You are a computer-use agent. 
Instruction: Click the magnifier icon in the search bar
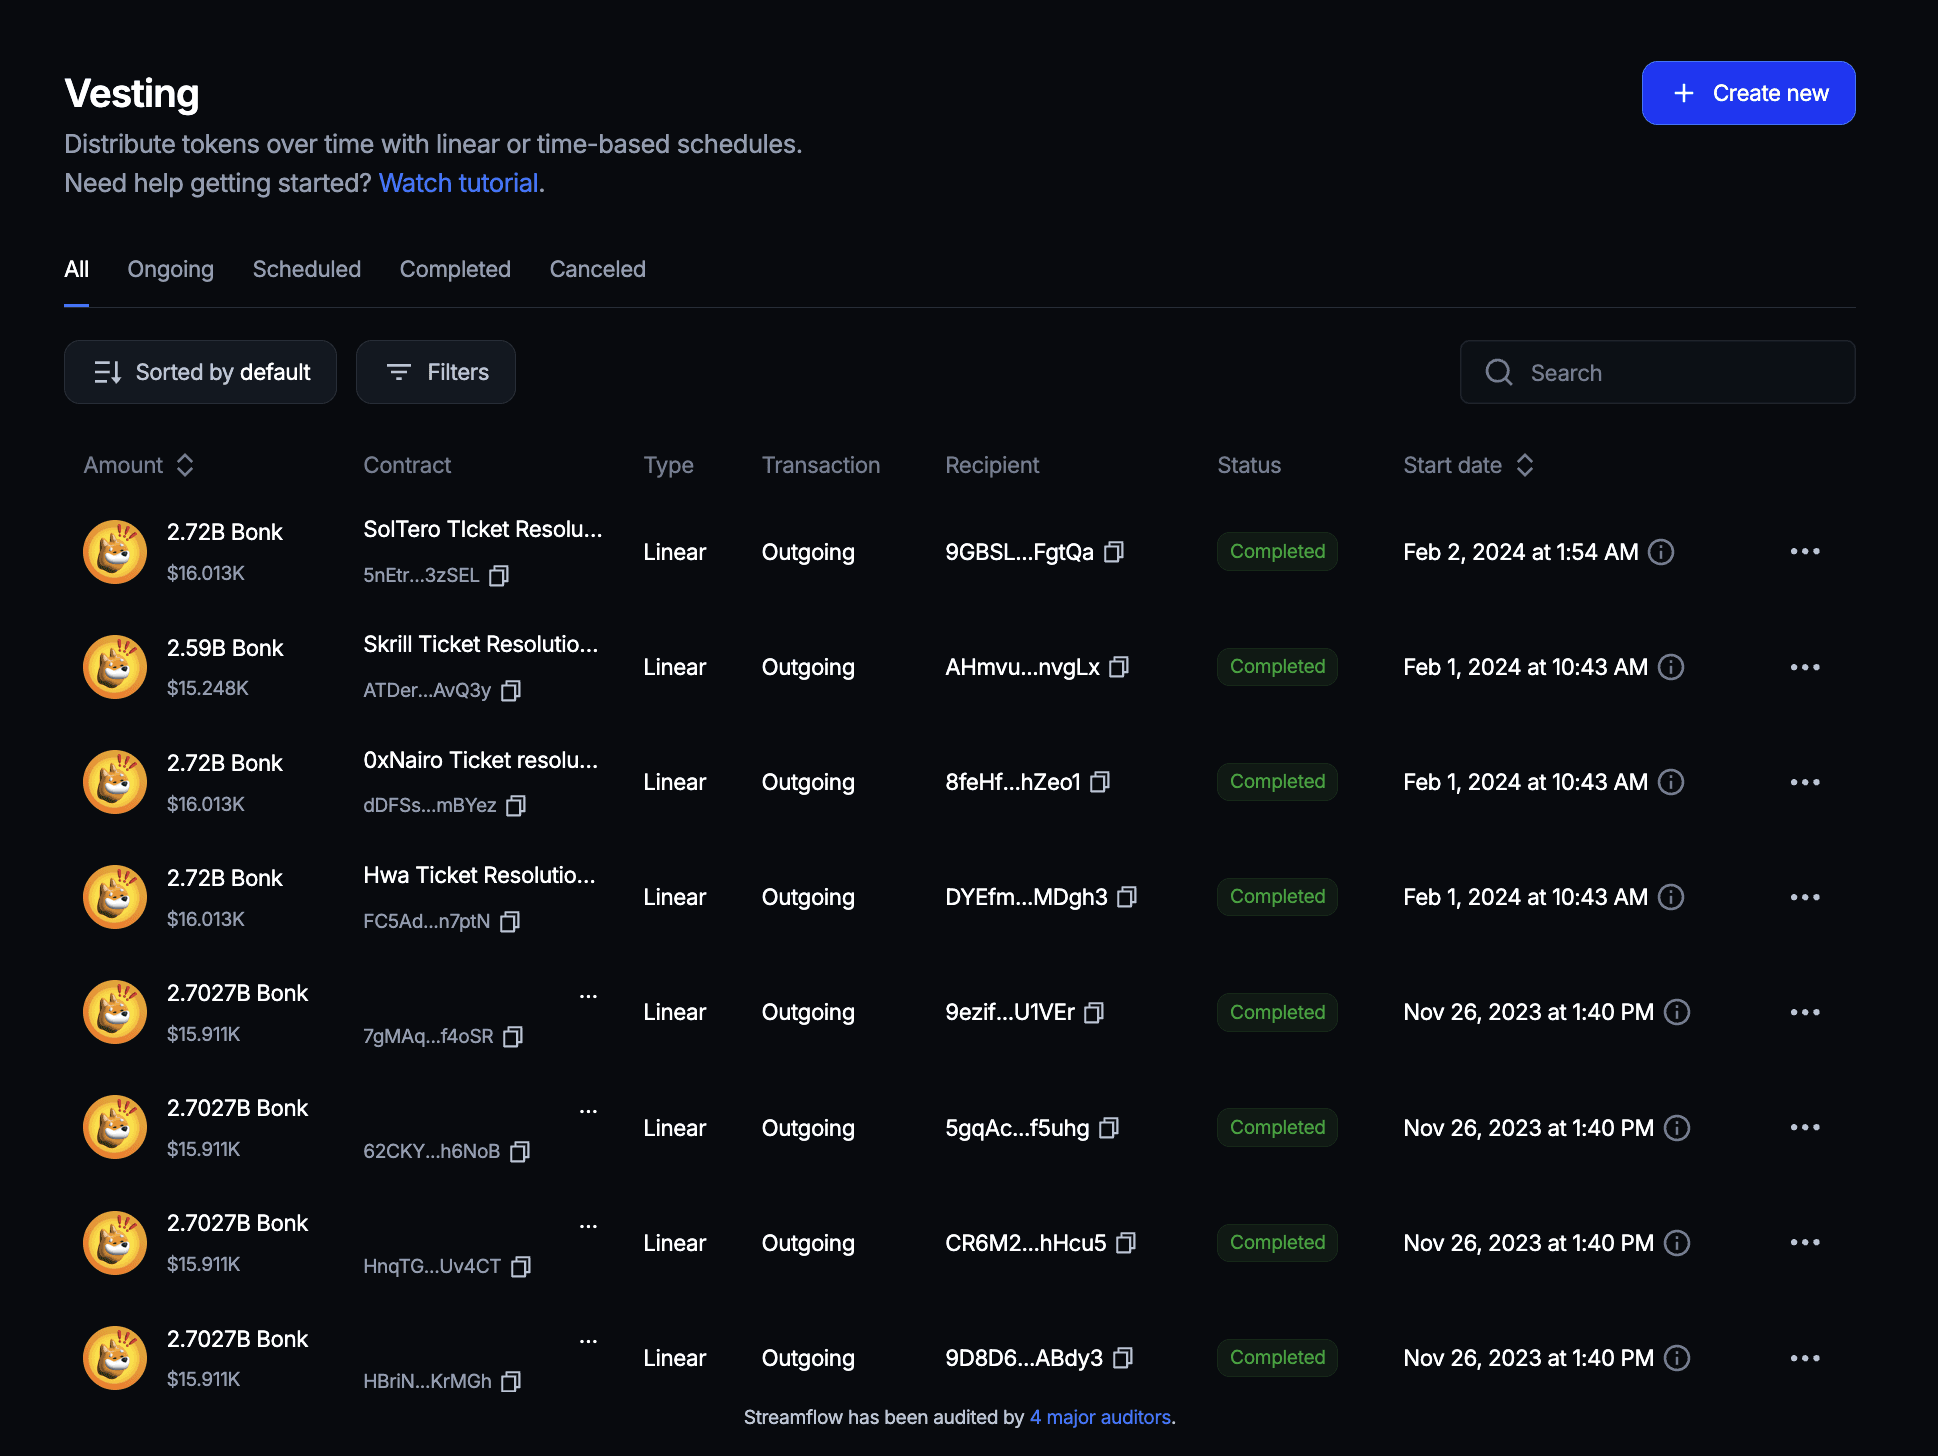[x=1498, y=372]
